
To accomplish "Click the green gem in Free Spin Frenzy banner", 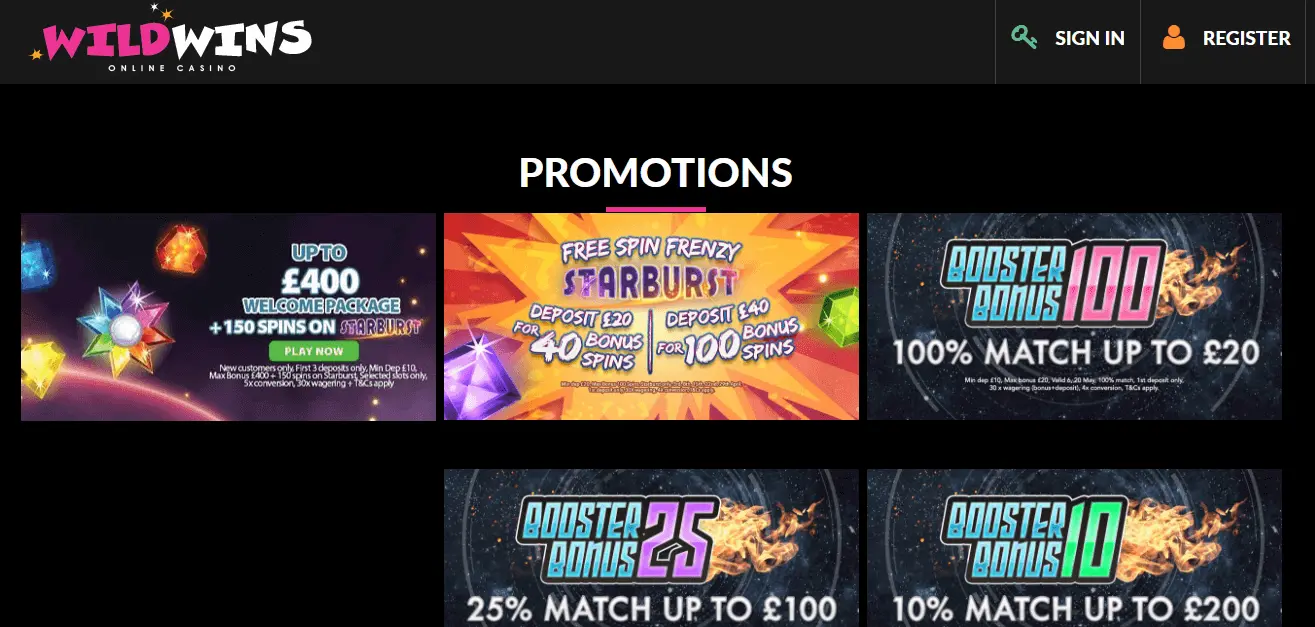I will point(838,317).
